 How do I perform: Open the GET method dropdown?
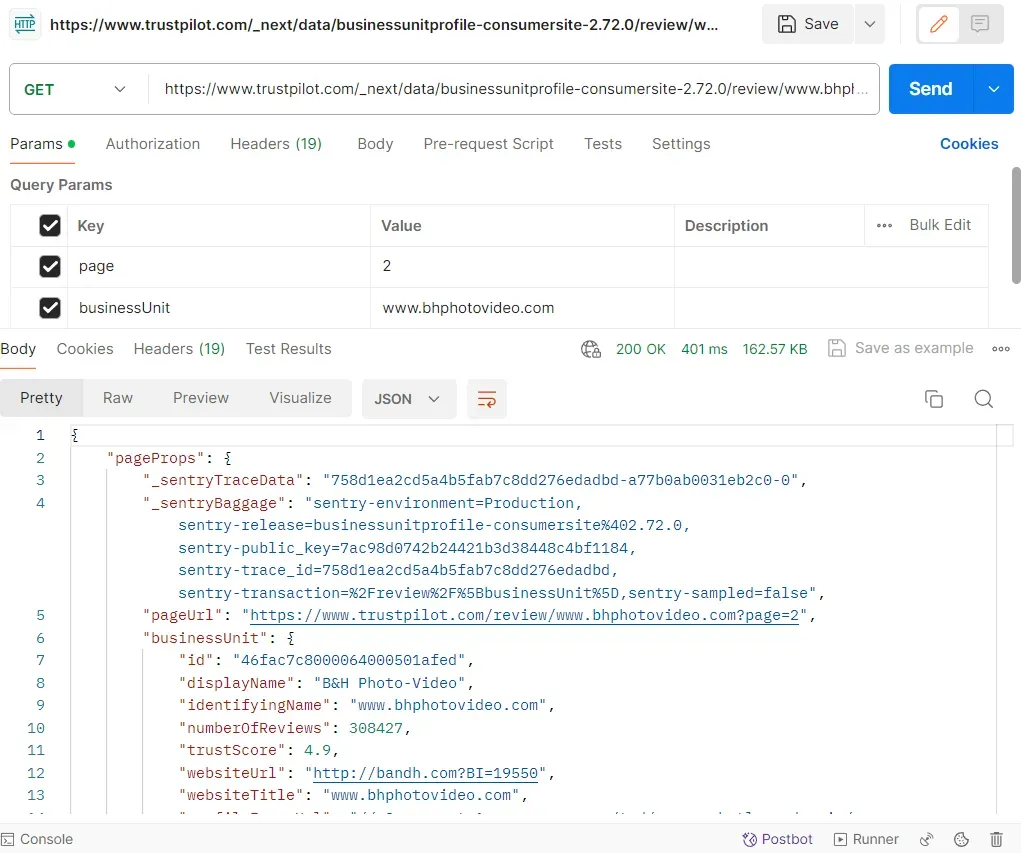tap(75, 89)
